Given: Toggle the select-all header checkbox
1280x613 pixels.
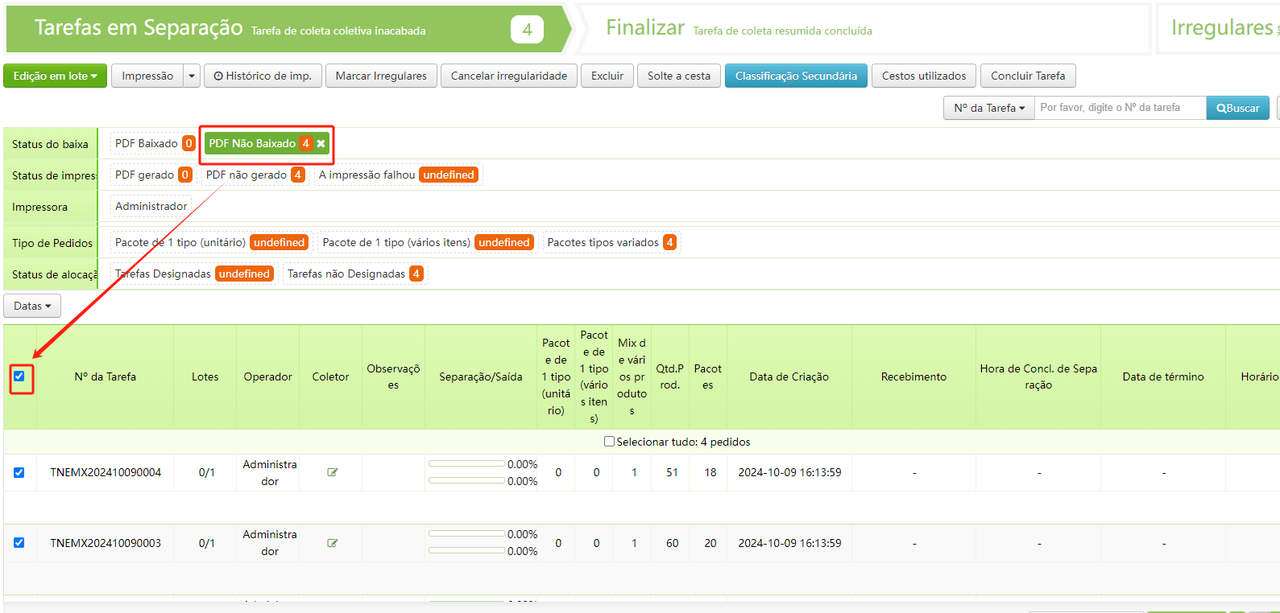Looking at the screenshot, I should tap(20, 377).
